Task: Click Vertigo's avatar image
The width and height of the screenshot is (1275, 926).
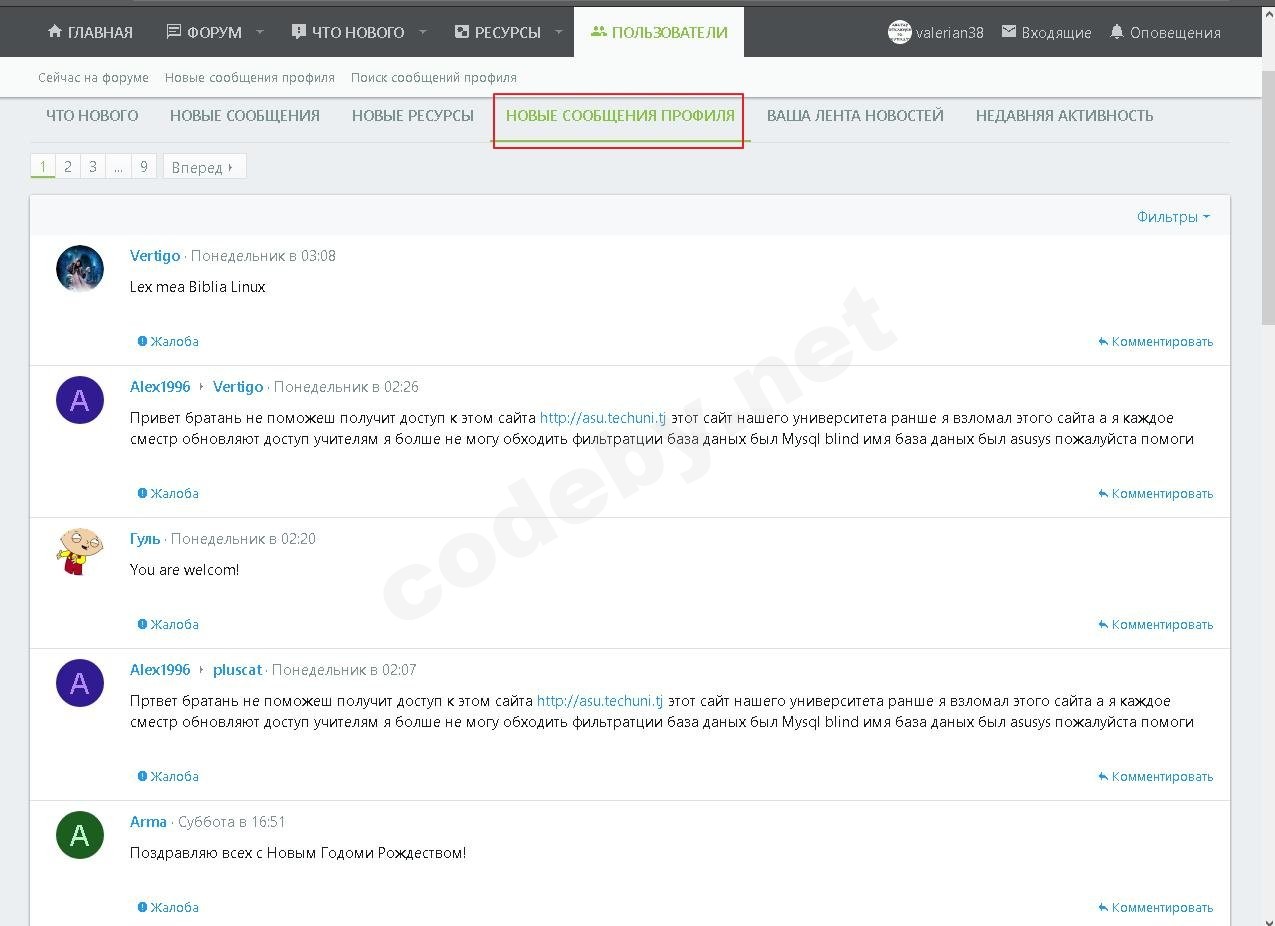Action: [x=80, y=269]
